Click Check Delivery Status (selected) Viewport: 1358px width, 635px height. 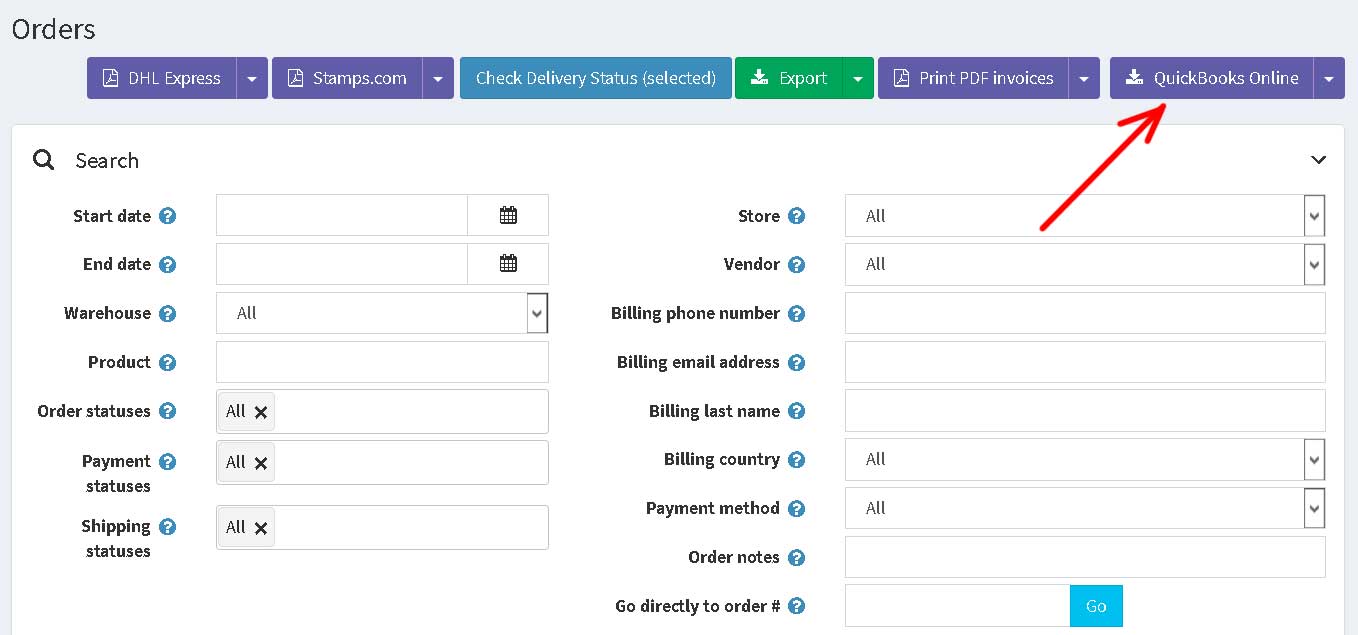coord(596,78)
